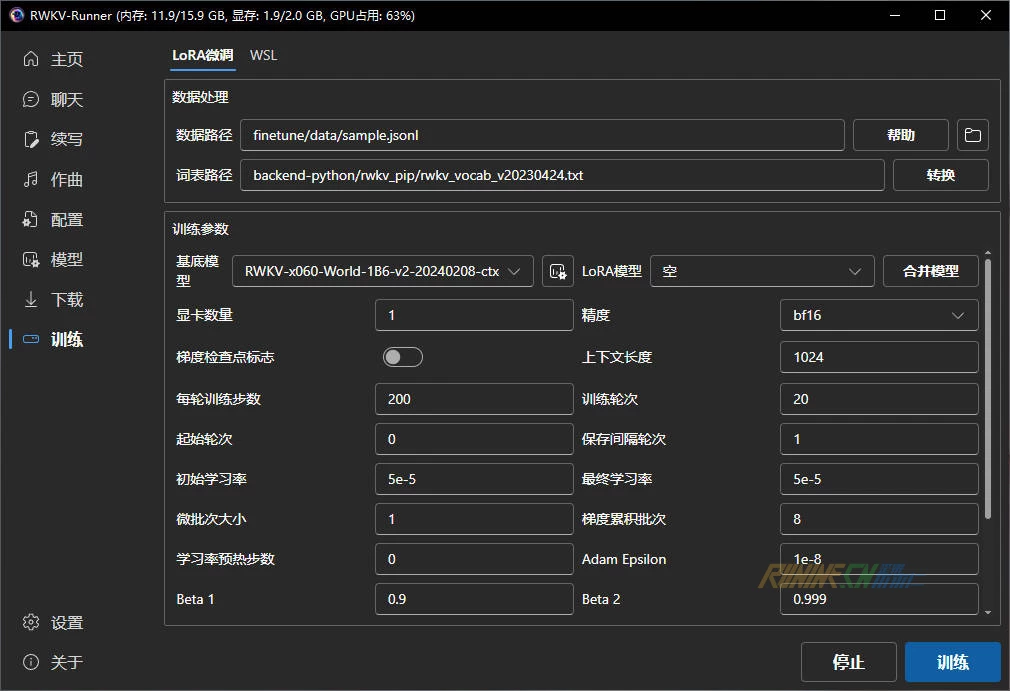Expand the 精度 precision dropdown showing bf16
This screenshot has width=1010, height=691.
[878, 315]
